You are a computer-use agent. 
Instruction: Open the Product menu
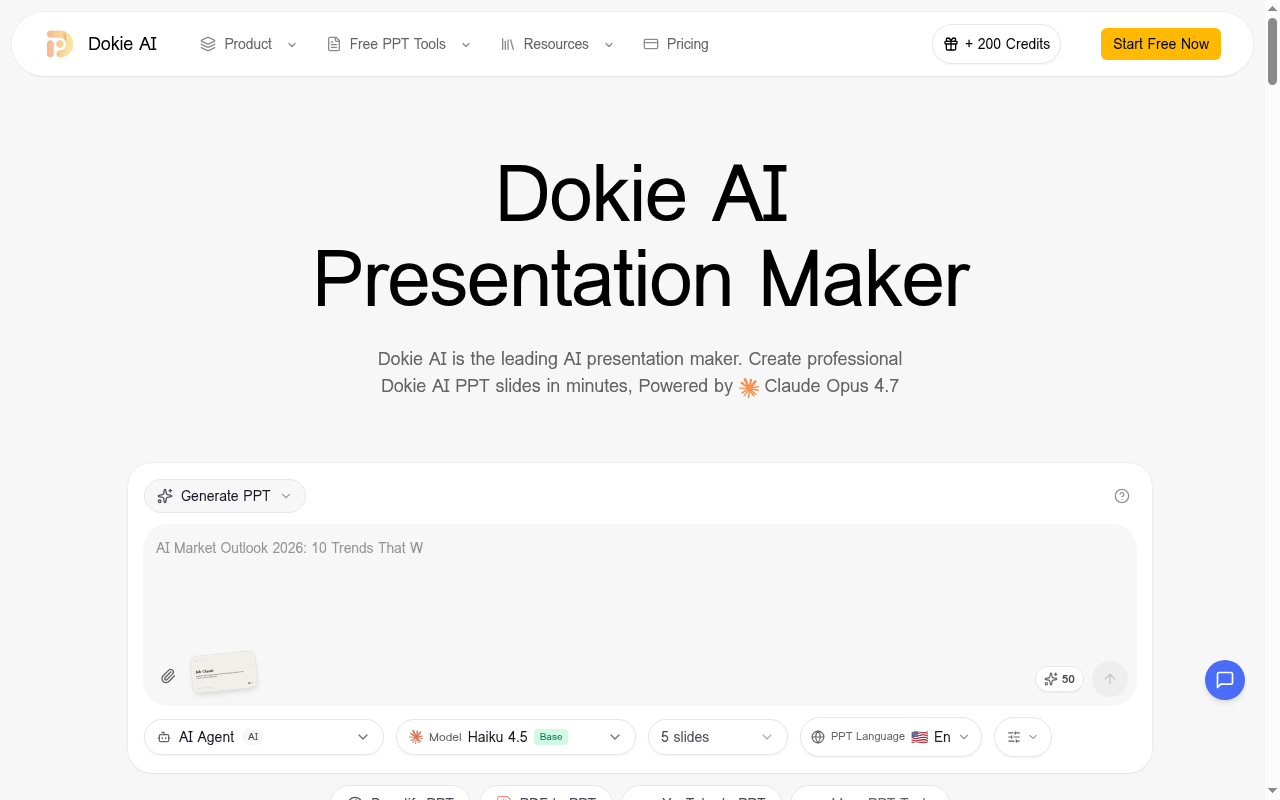point(248,44)
